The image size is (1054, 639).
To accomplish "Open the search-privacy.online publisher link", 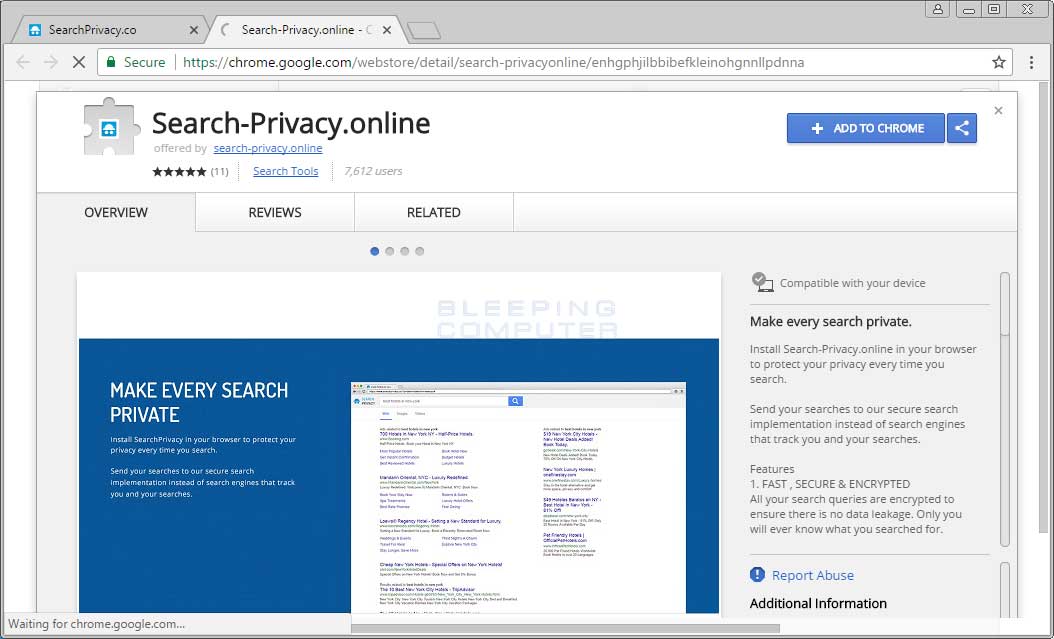I will 268,148.
